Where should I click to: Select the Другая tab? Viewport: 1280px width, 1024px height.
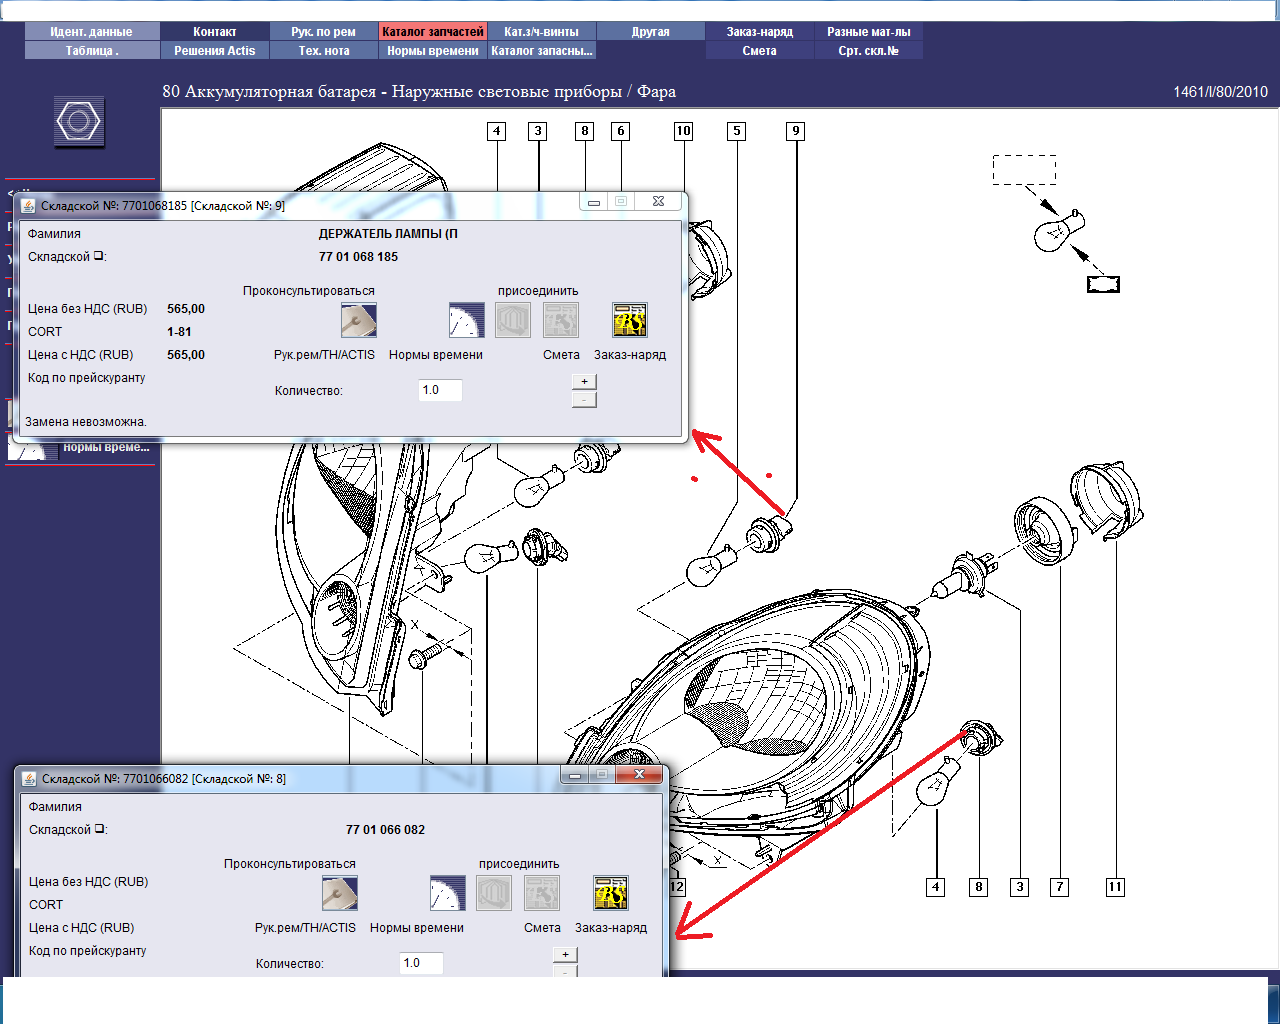click(651, 32)
